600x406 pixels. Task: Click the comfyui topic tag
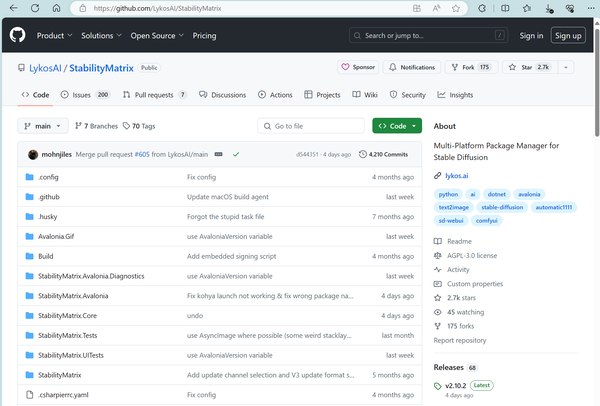click(486, 221)
